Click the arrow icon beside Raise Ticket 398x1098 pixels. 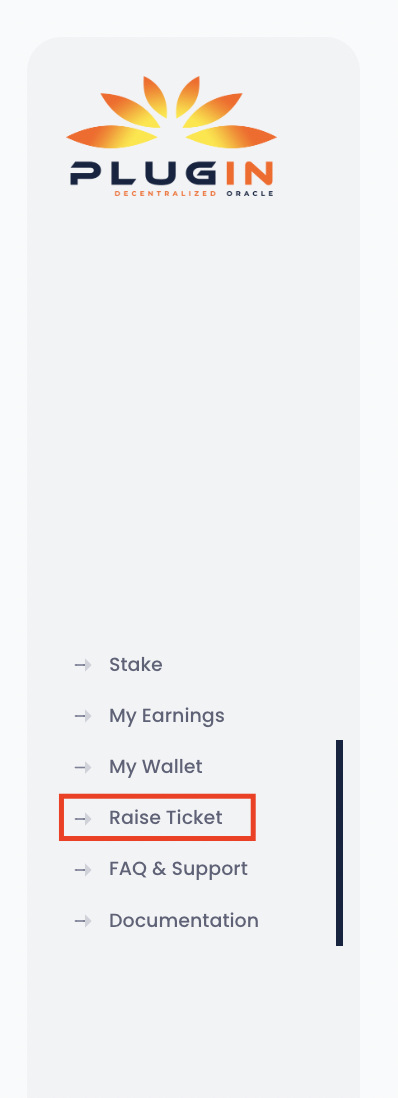tap(83, 818)
